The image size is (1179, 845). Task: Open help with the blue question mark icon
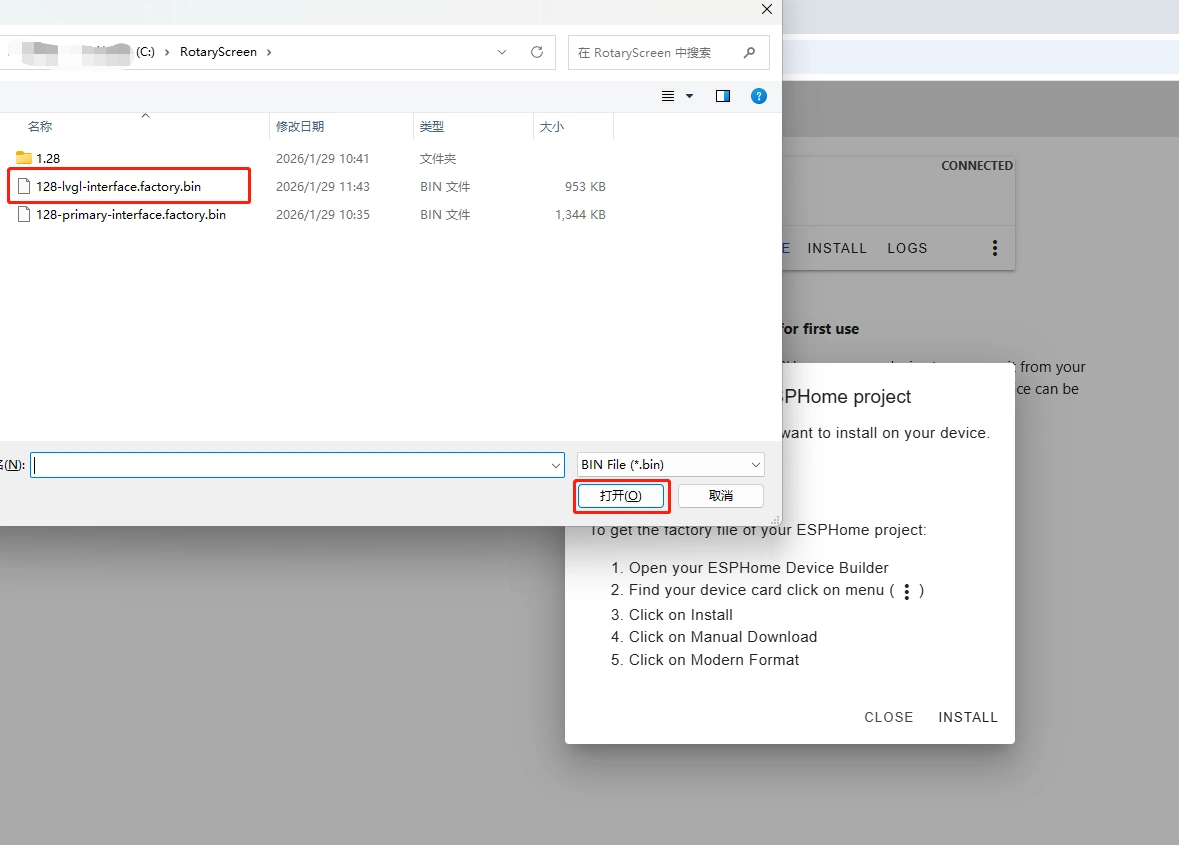tap(759, 96)
